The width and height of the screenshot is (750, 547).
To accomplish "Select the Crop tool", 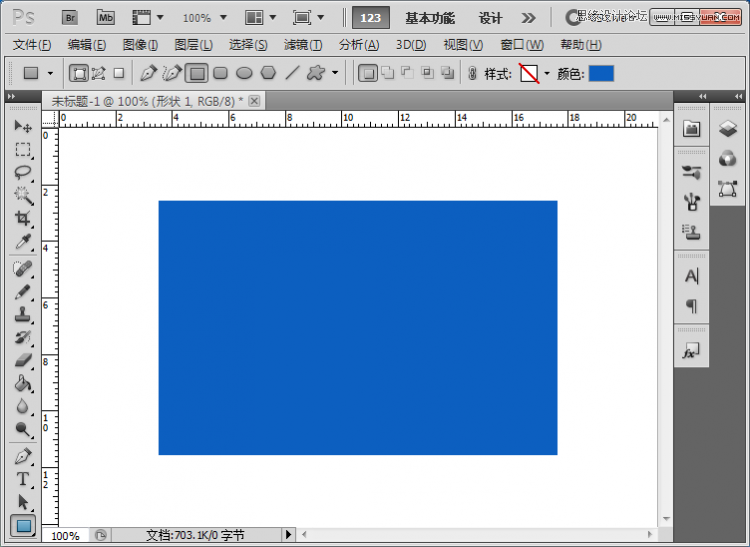I will point(22,218).
